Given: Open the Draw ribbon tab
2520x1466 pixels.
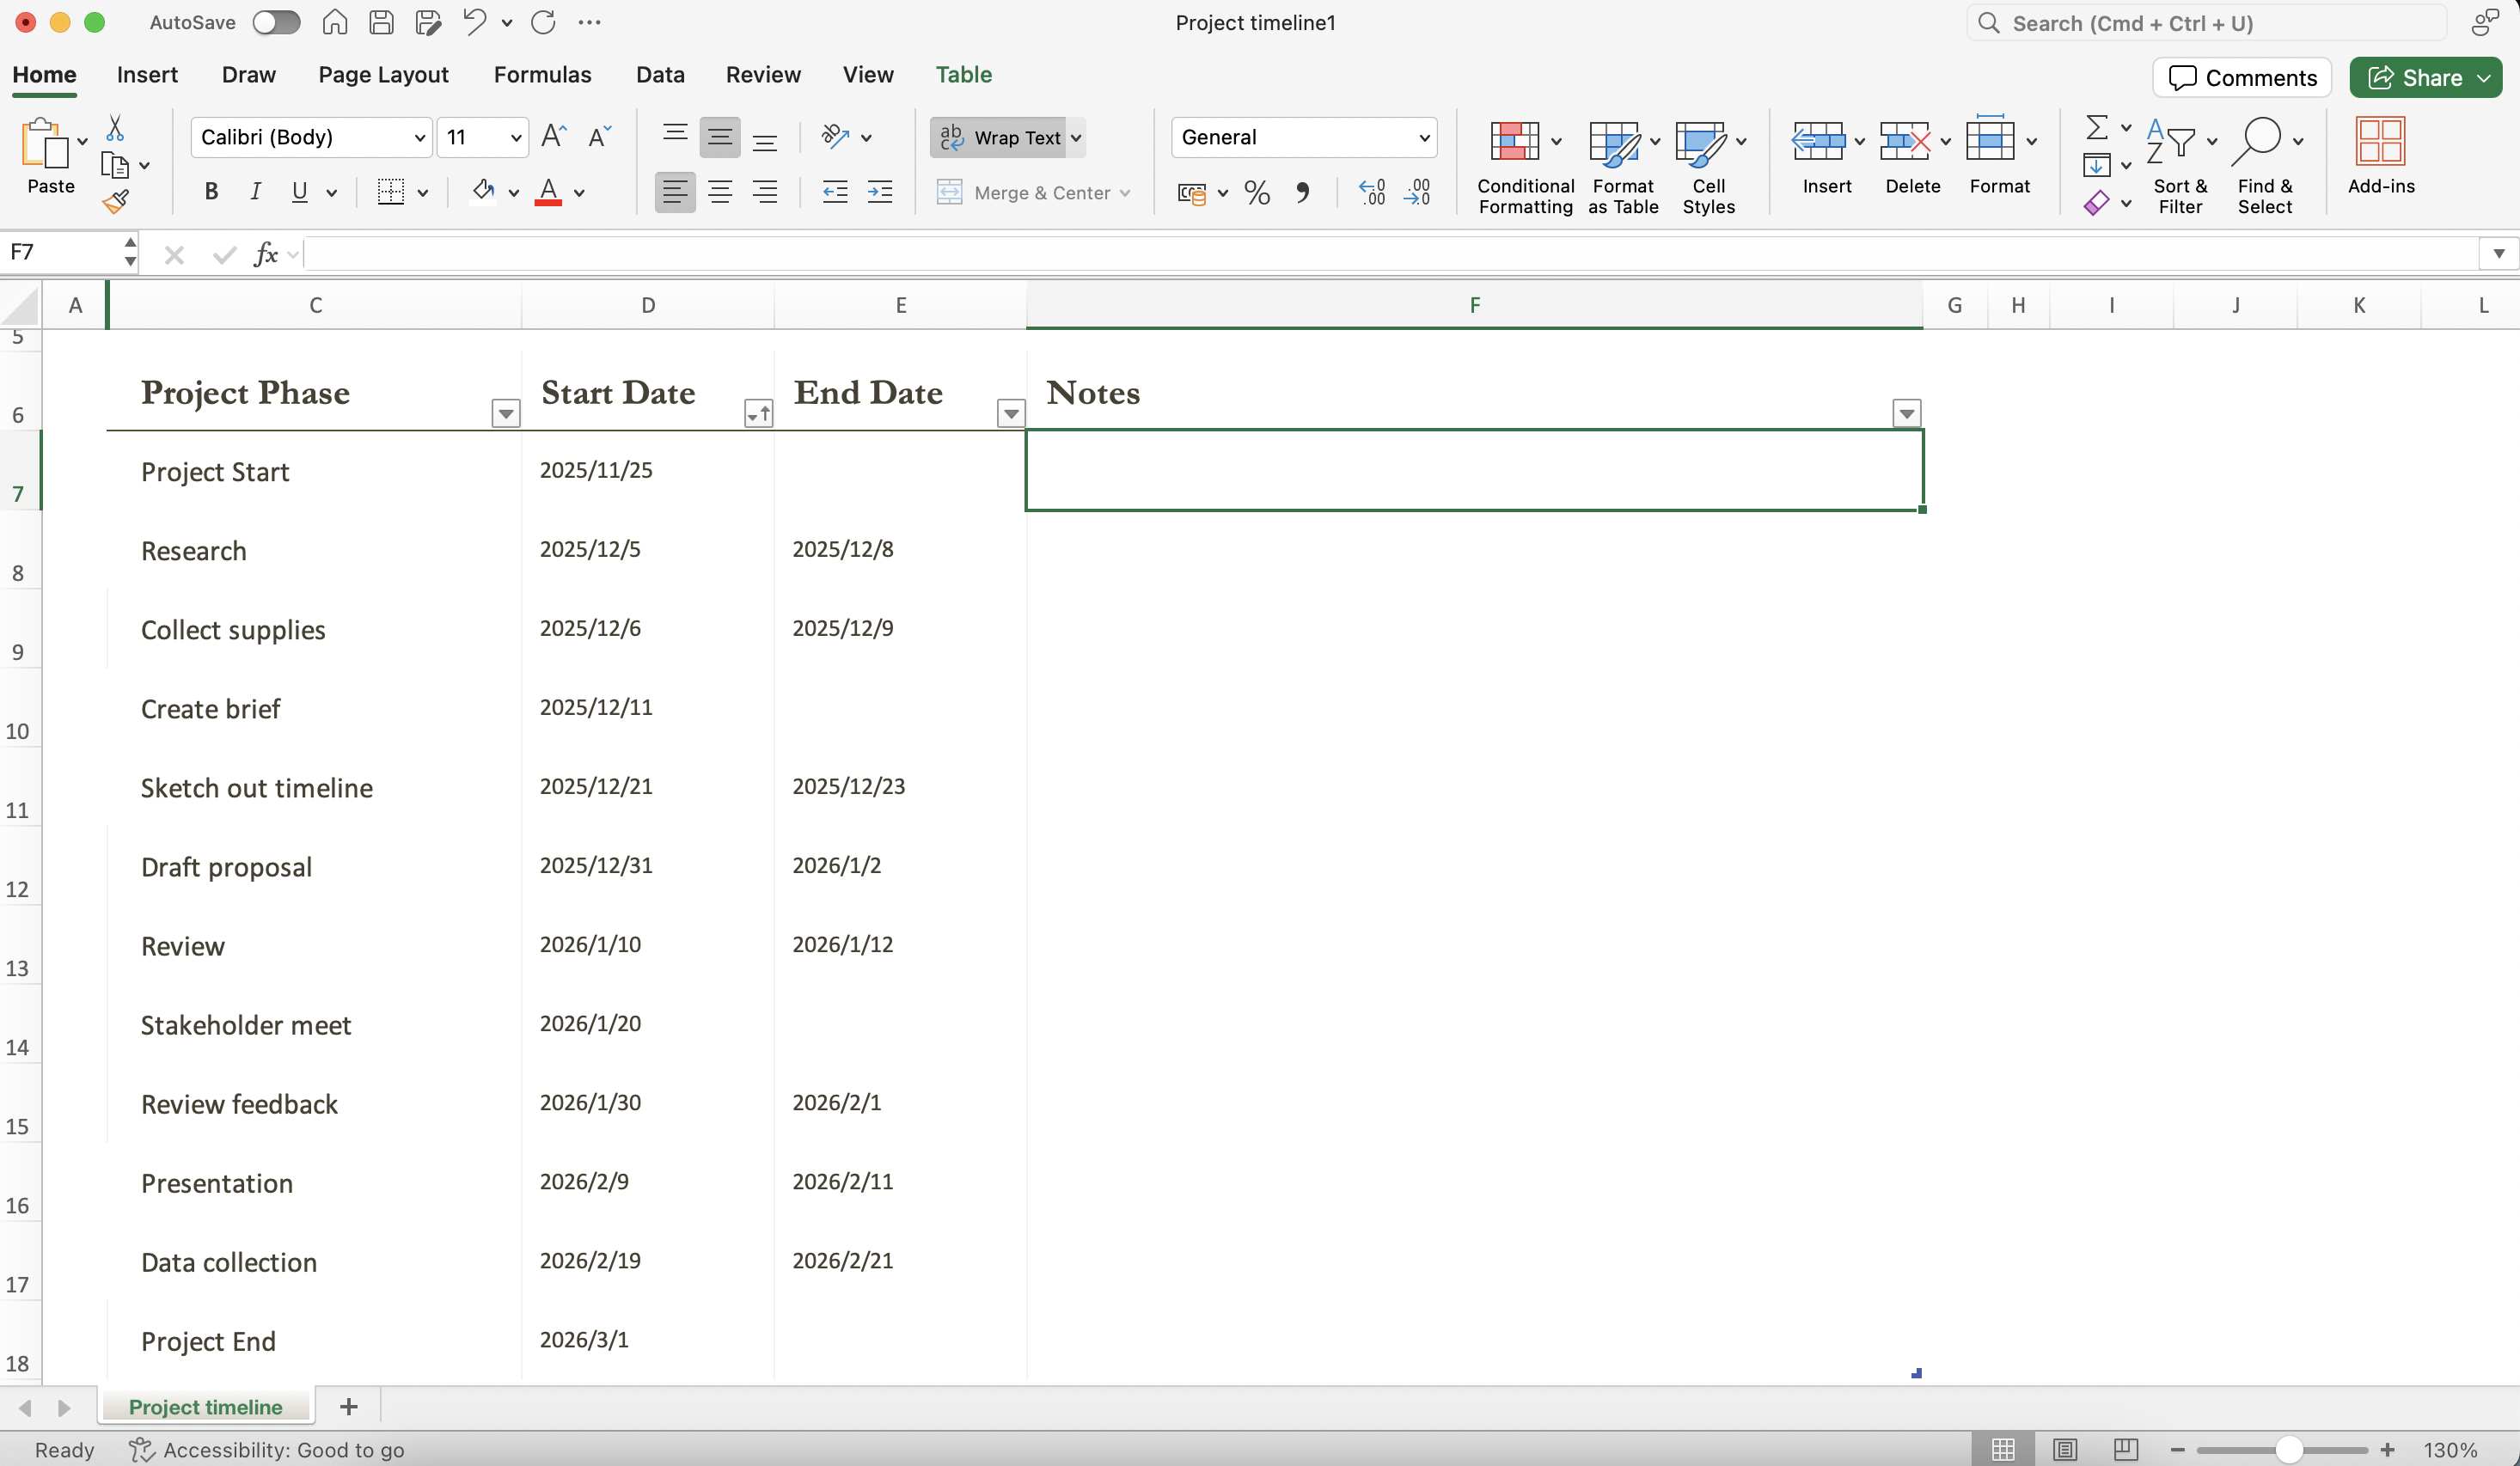Looking at the screenshot, I should [x=248, y=75].
